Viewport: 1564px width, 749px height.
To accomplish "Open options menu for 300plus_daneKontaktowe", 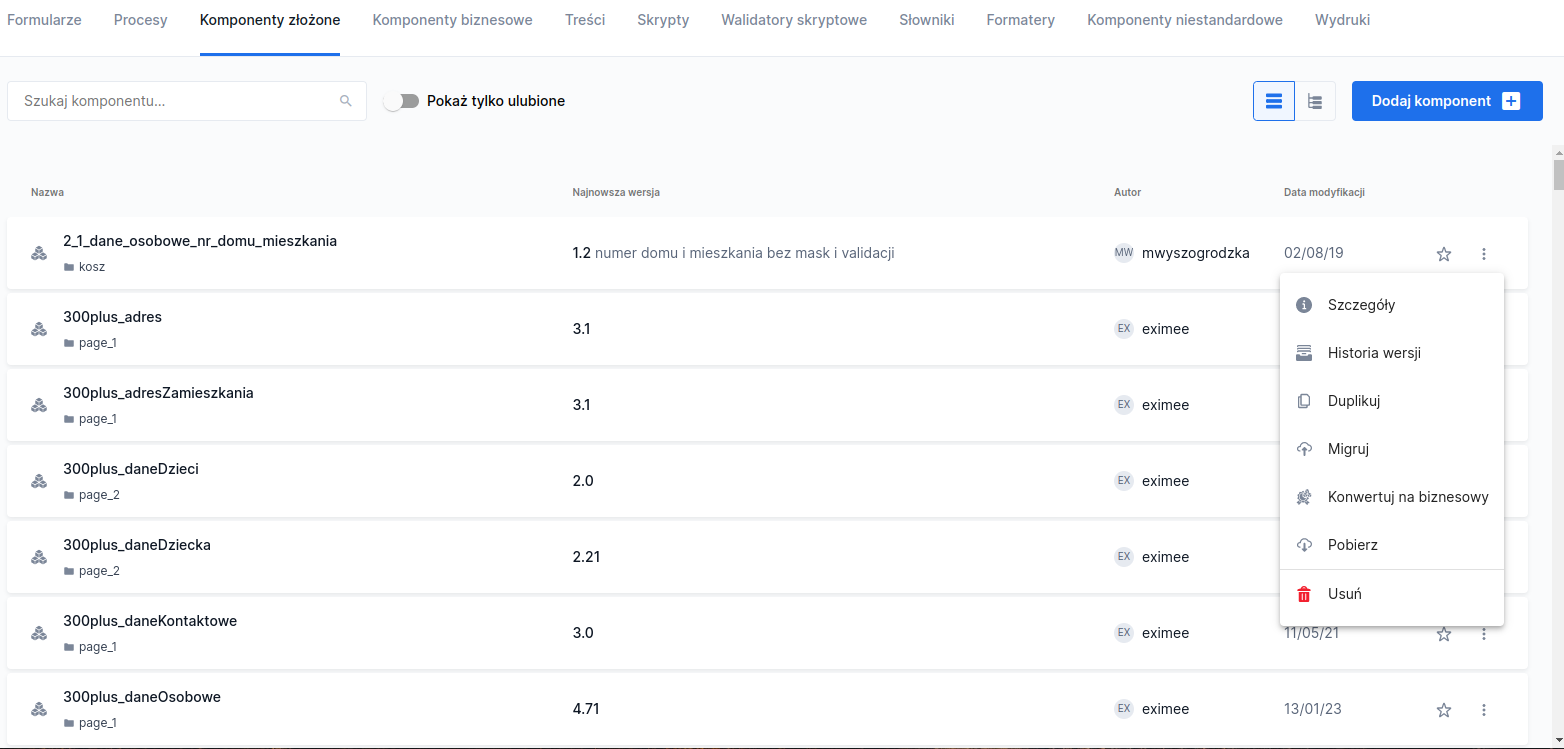I will pyautogui.click(x=1484, y=634).
